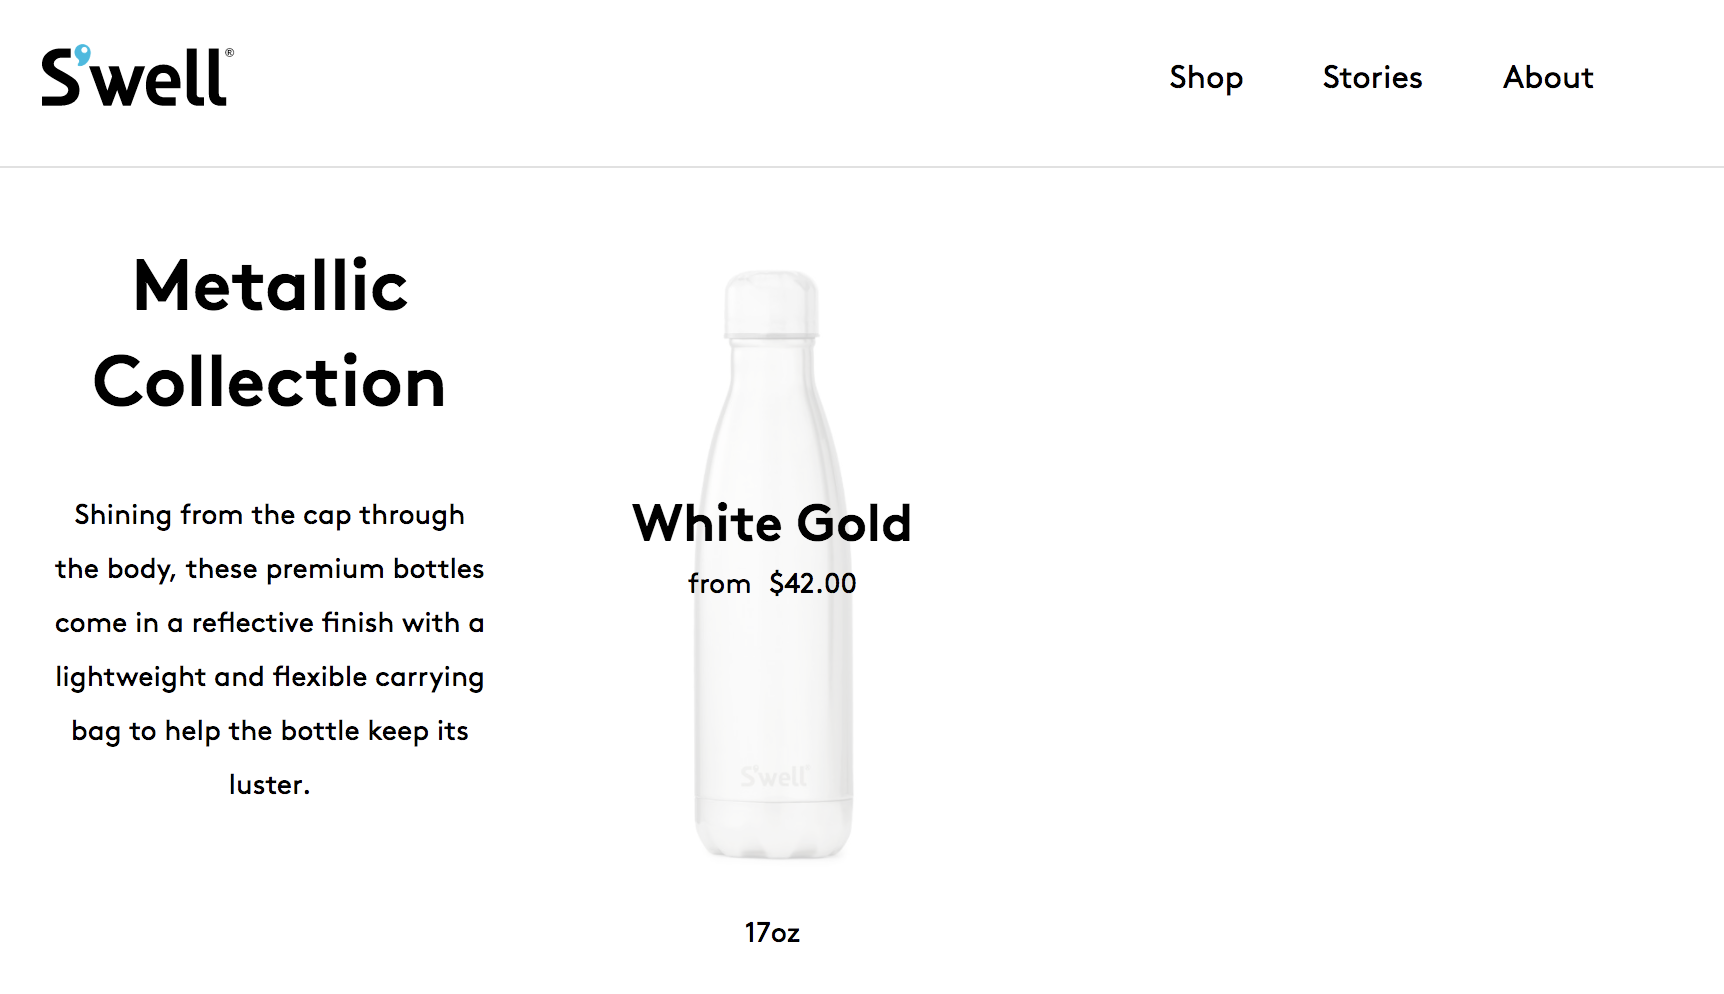
Task: Open the About section
Action: pos(1548,78)
